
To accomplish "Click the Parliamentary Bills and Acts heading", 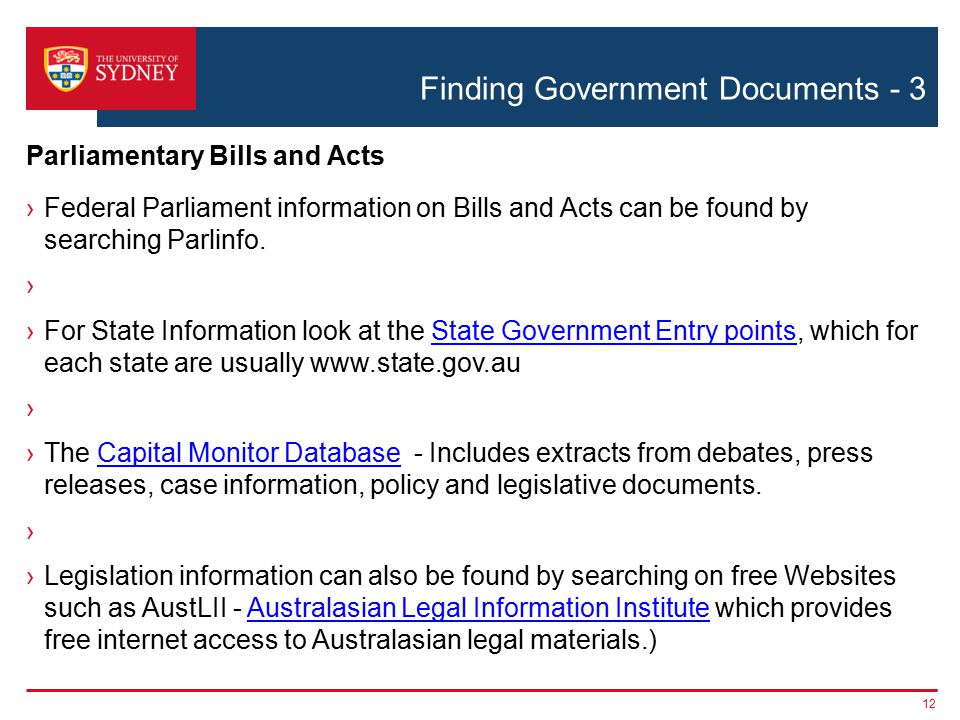I will click(205, 156).
